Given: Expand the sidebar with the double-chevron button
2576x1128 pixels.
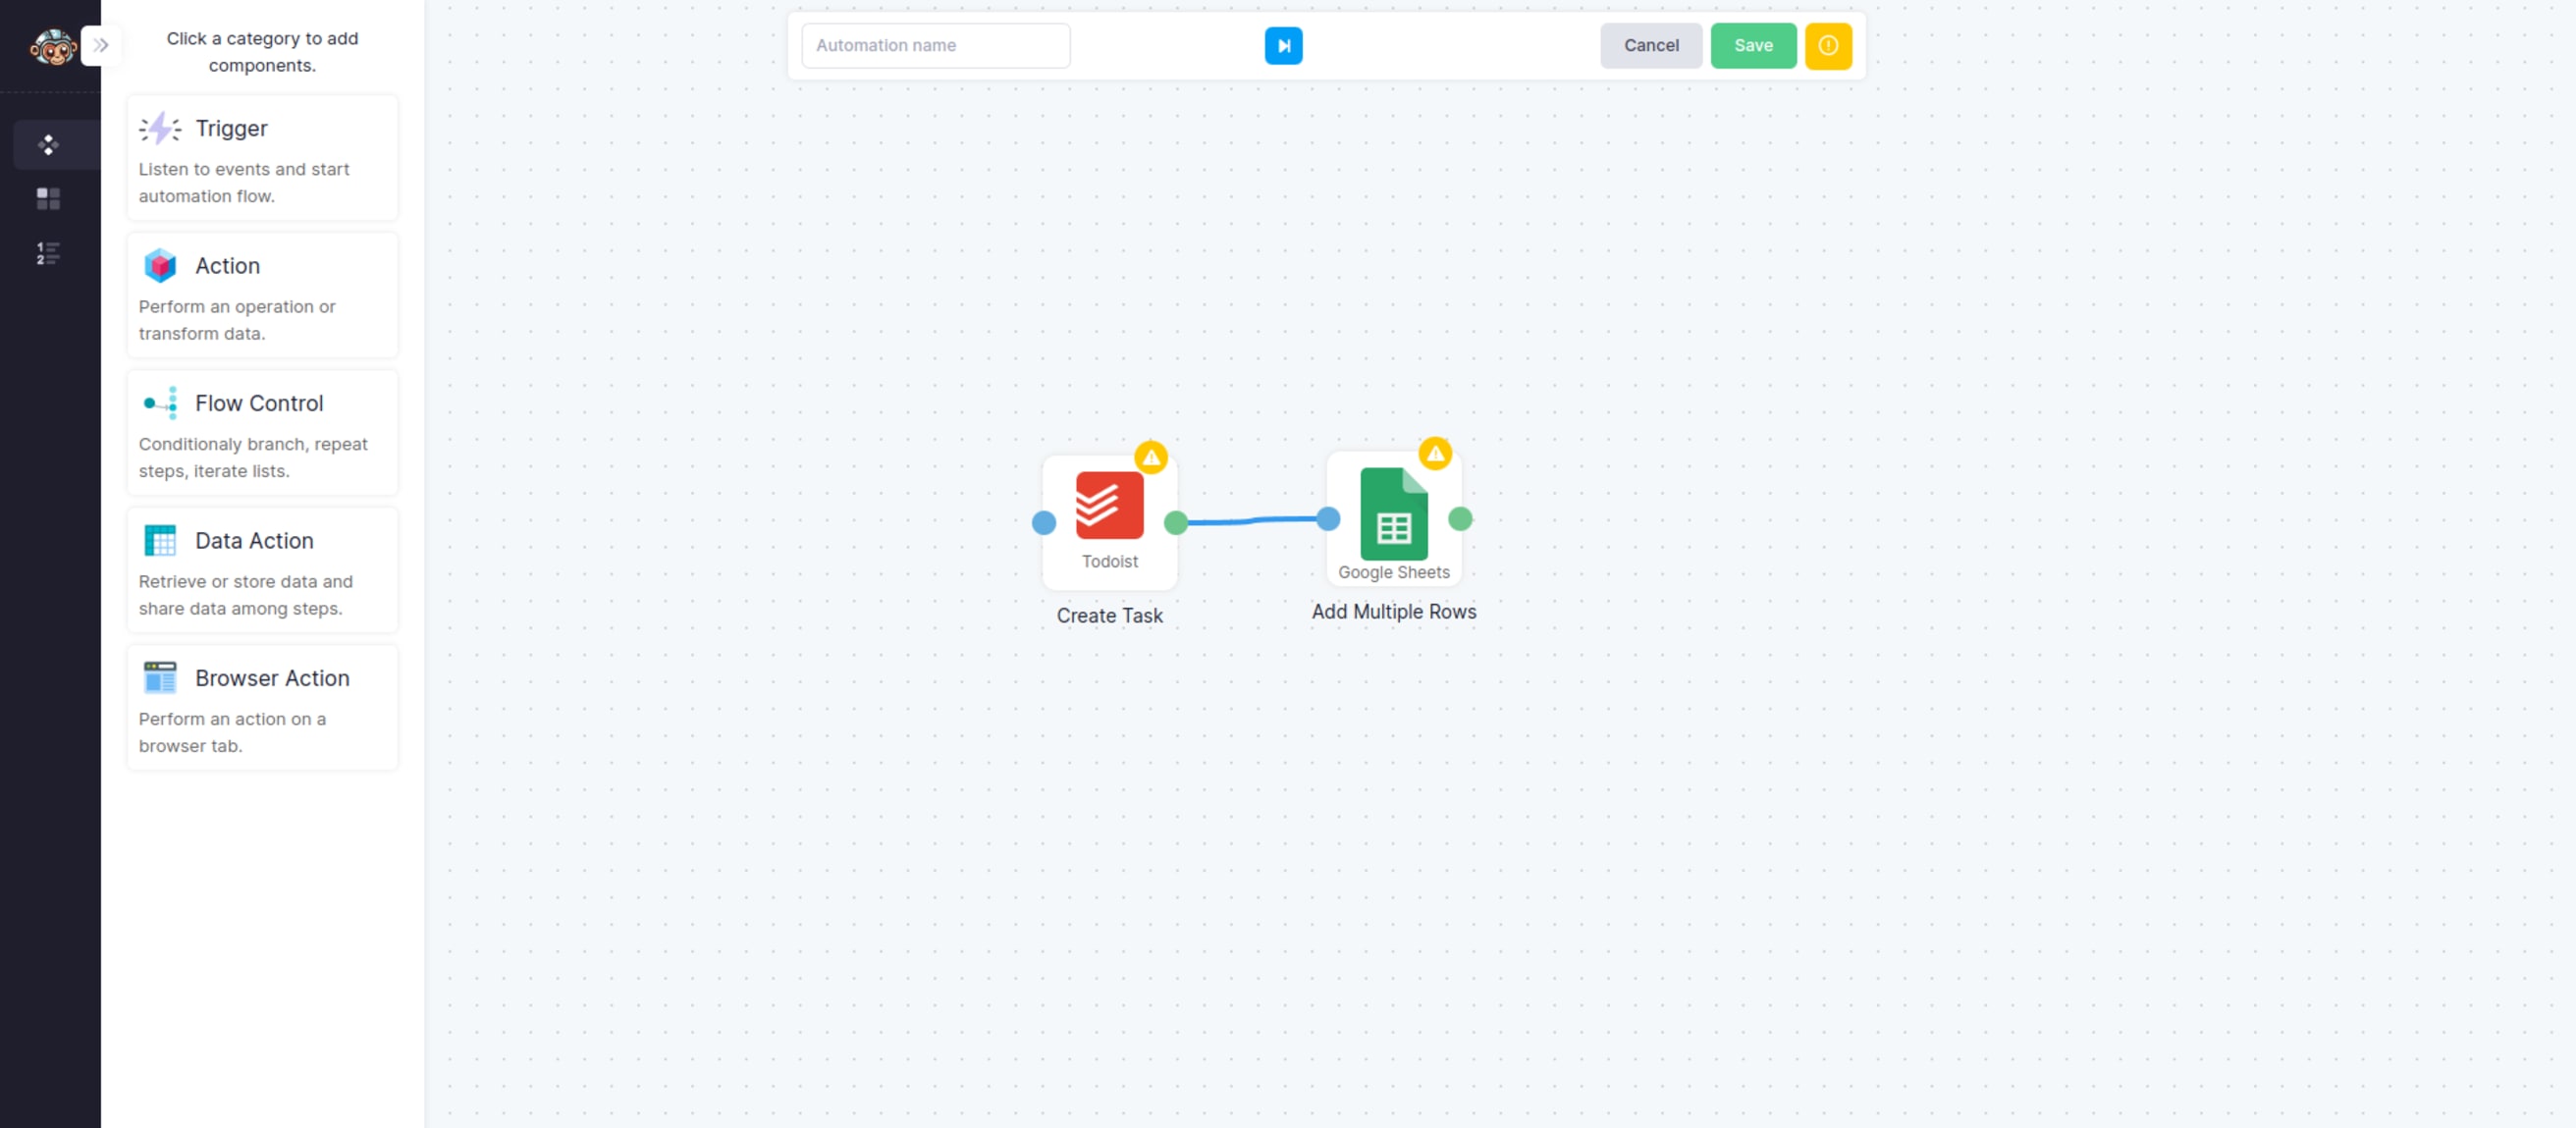Looking at the screenshot, I should coord(99,45).
